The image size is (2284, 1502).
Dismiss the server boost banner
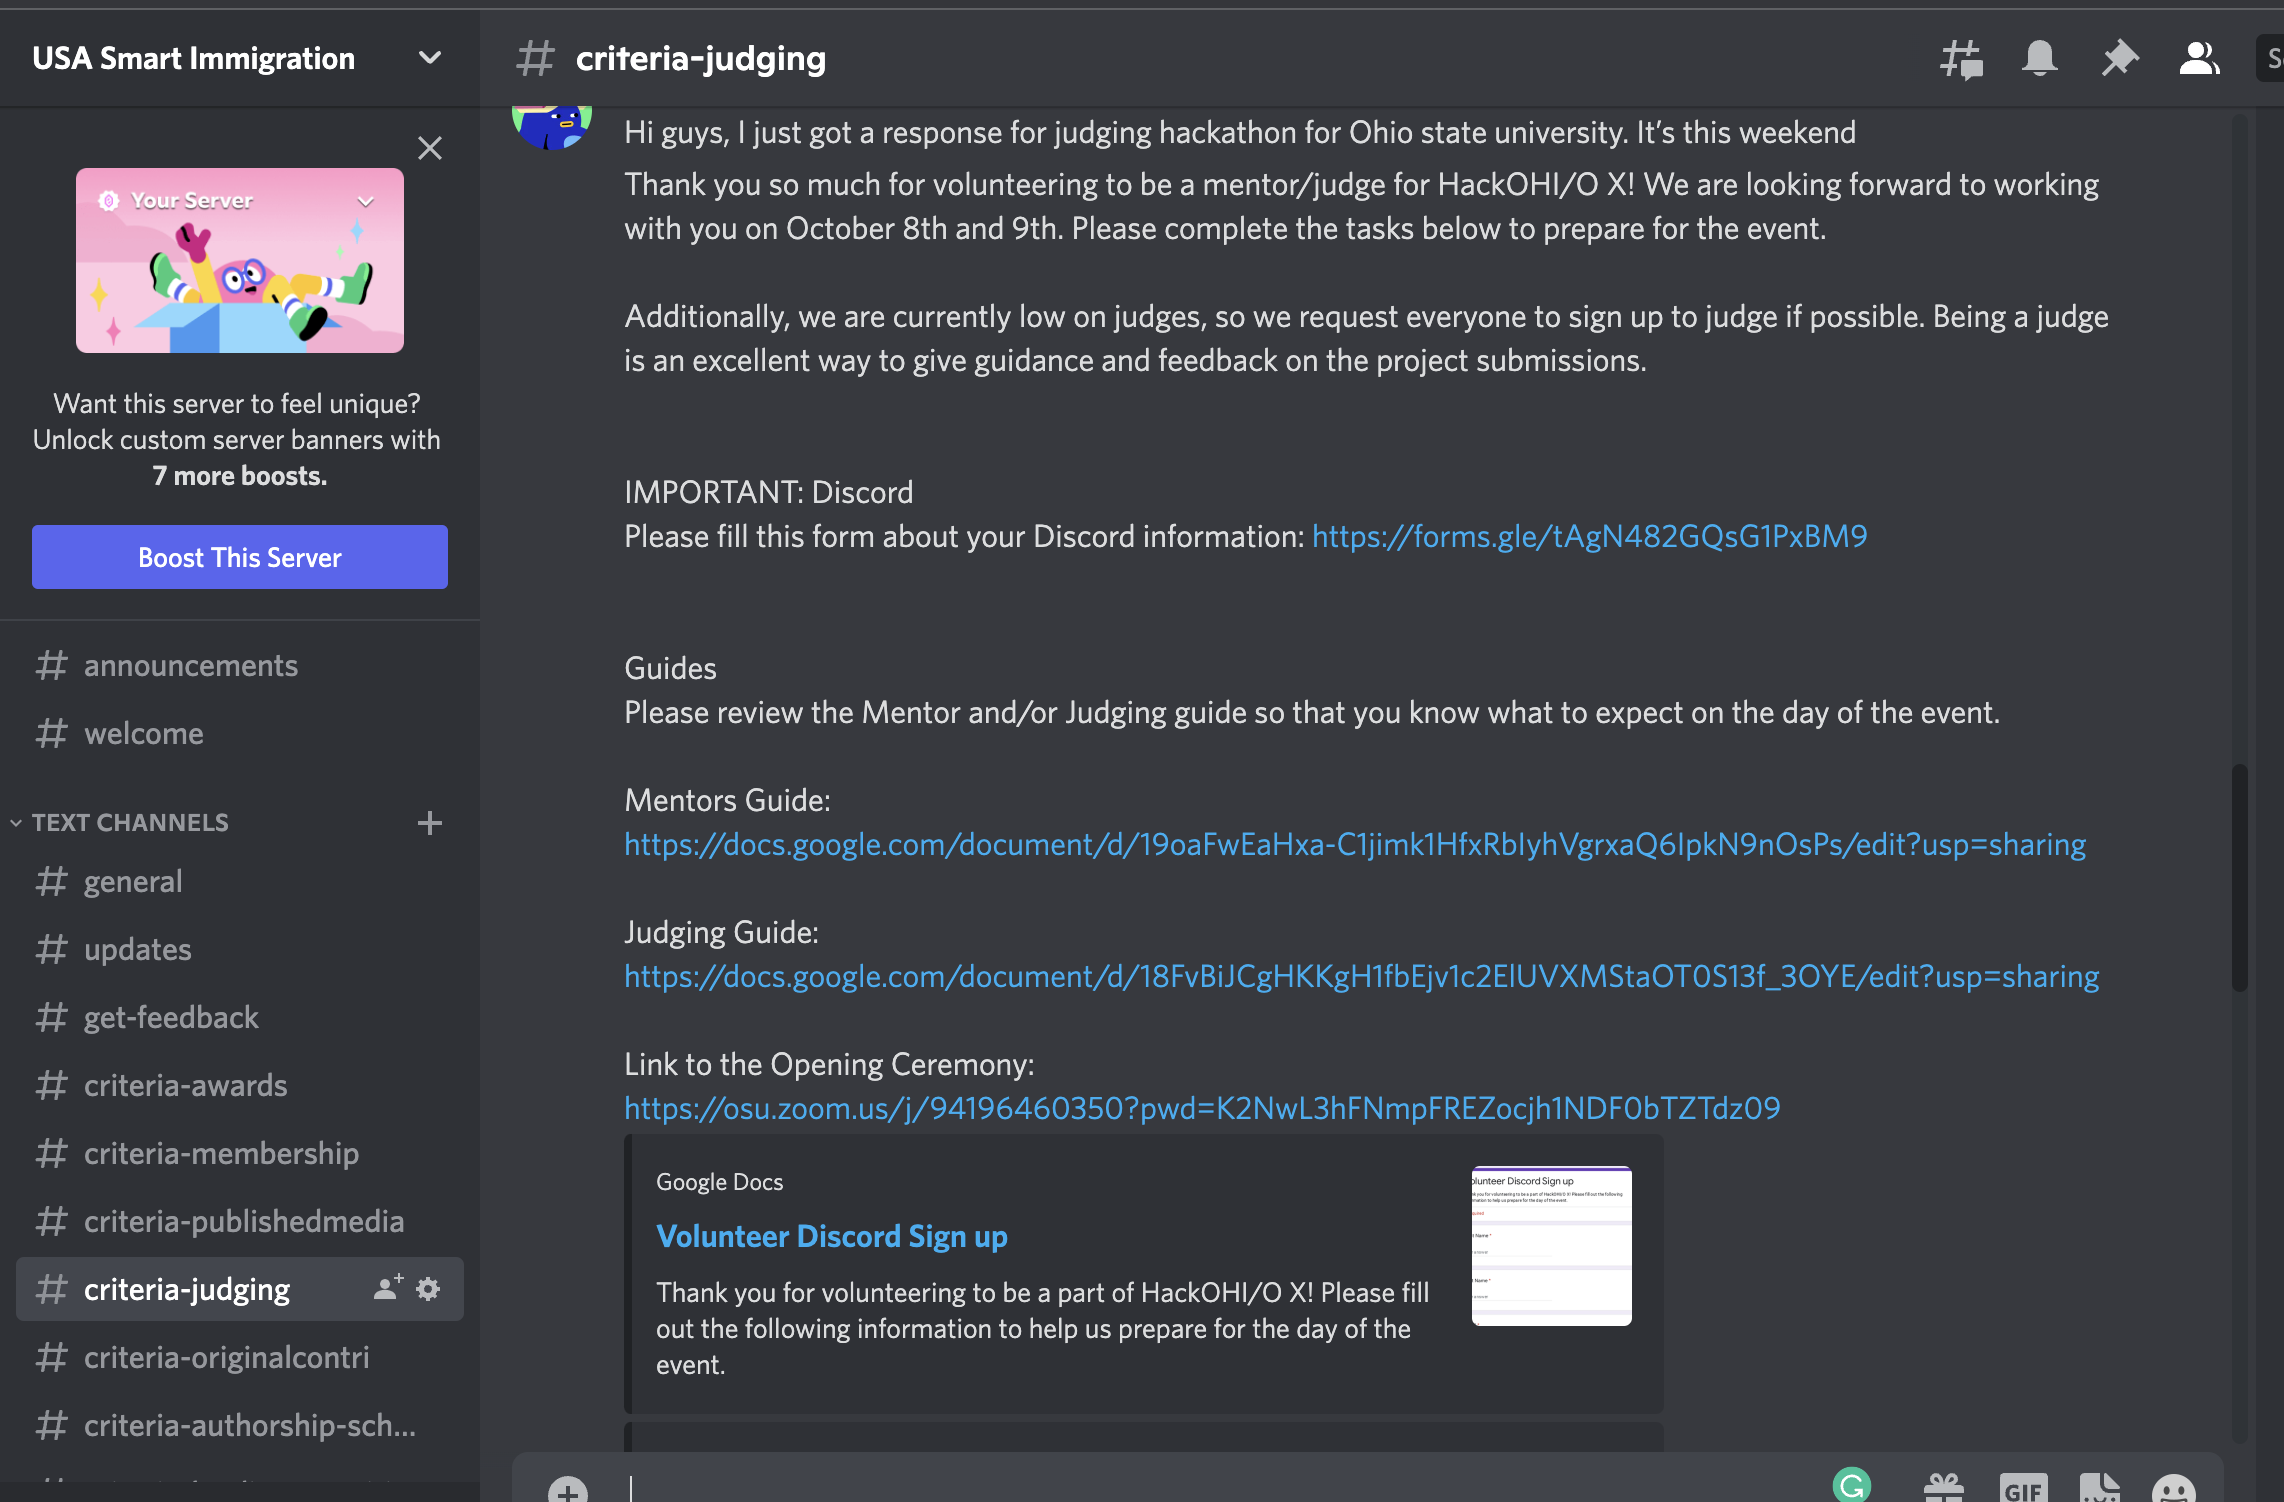coord(430,148)
